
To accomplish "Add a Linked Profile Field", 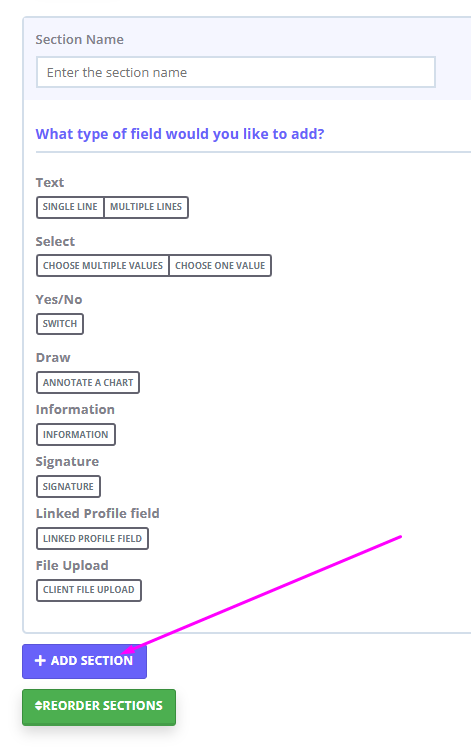I will coord(92,539).
